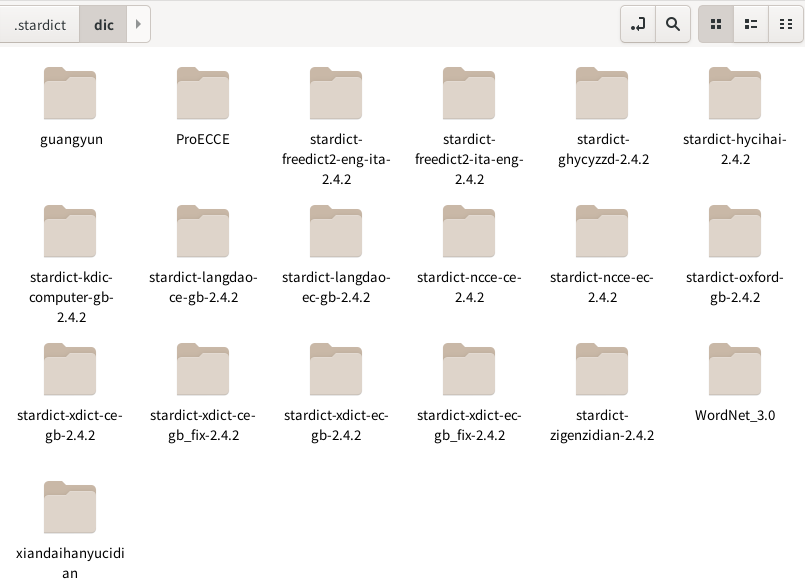Select stardict-langdao-ce-gb-2.4.2 folder icon
Viewport: 805px width, 585px height.
pos(203,231)
